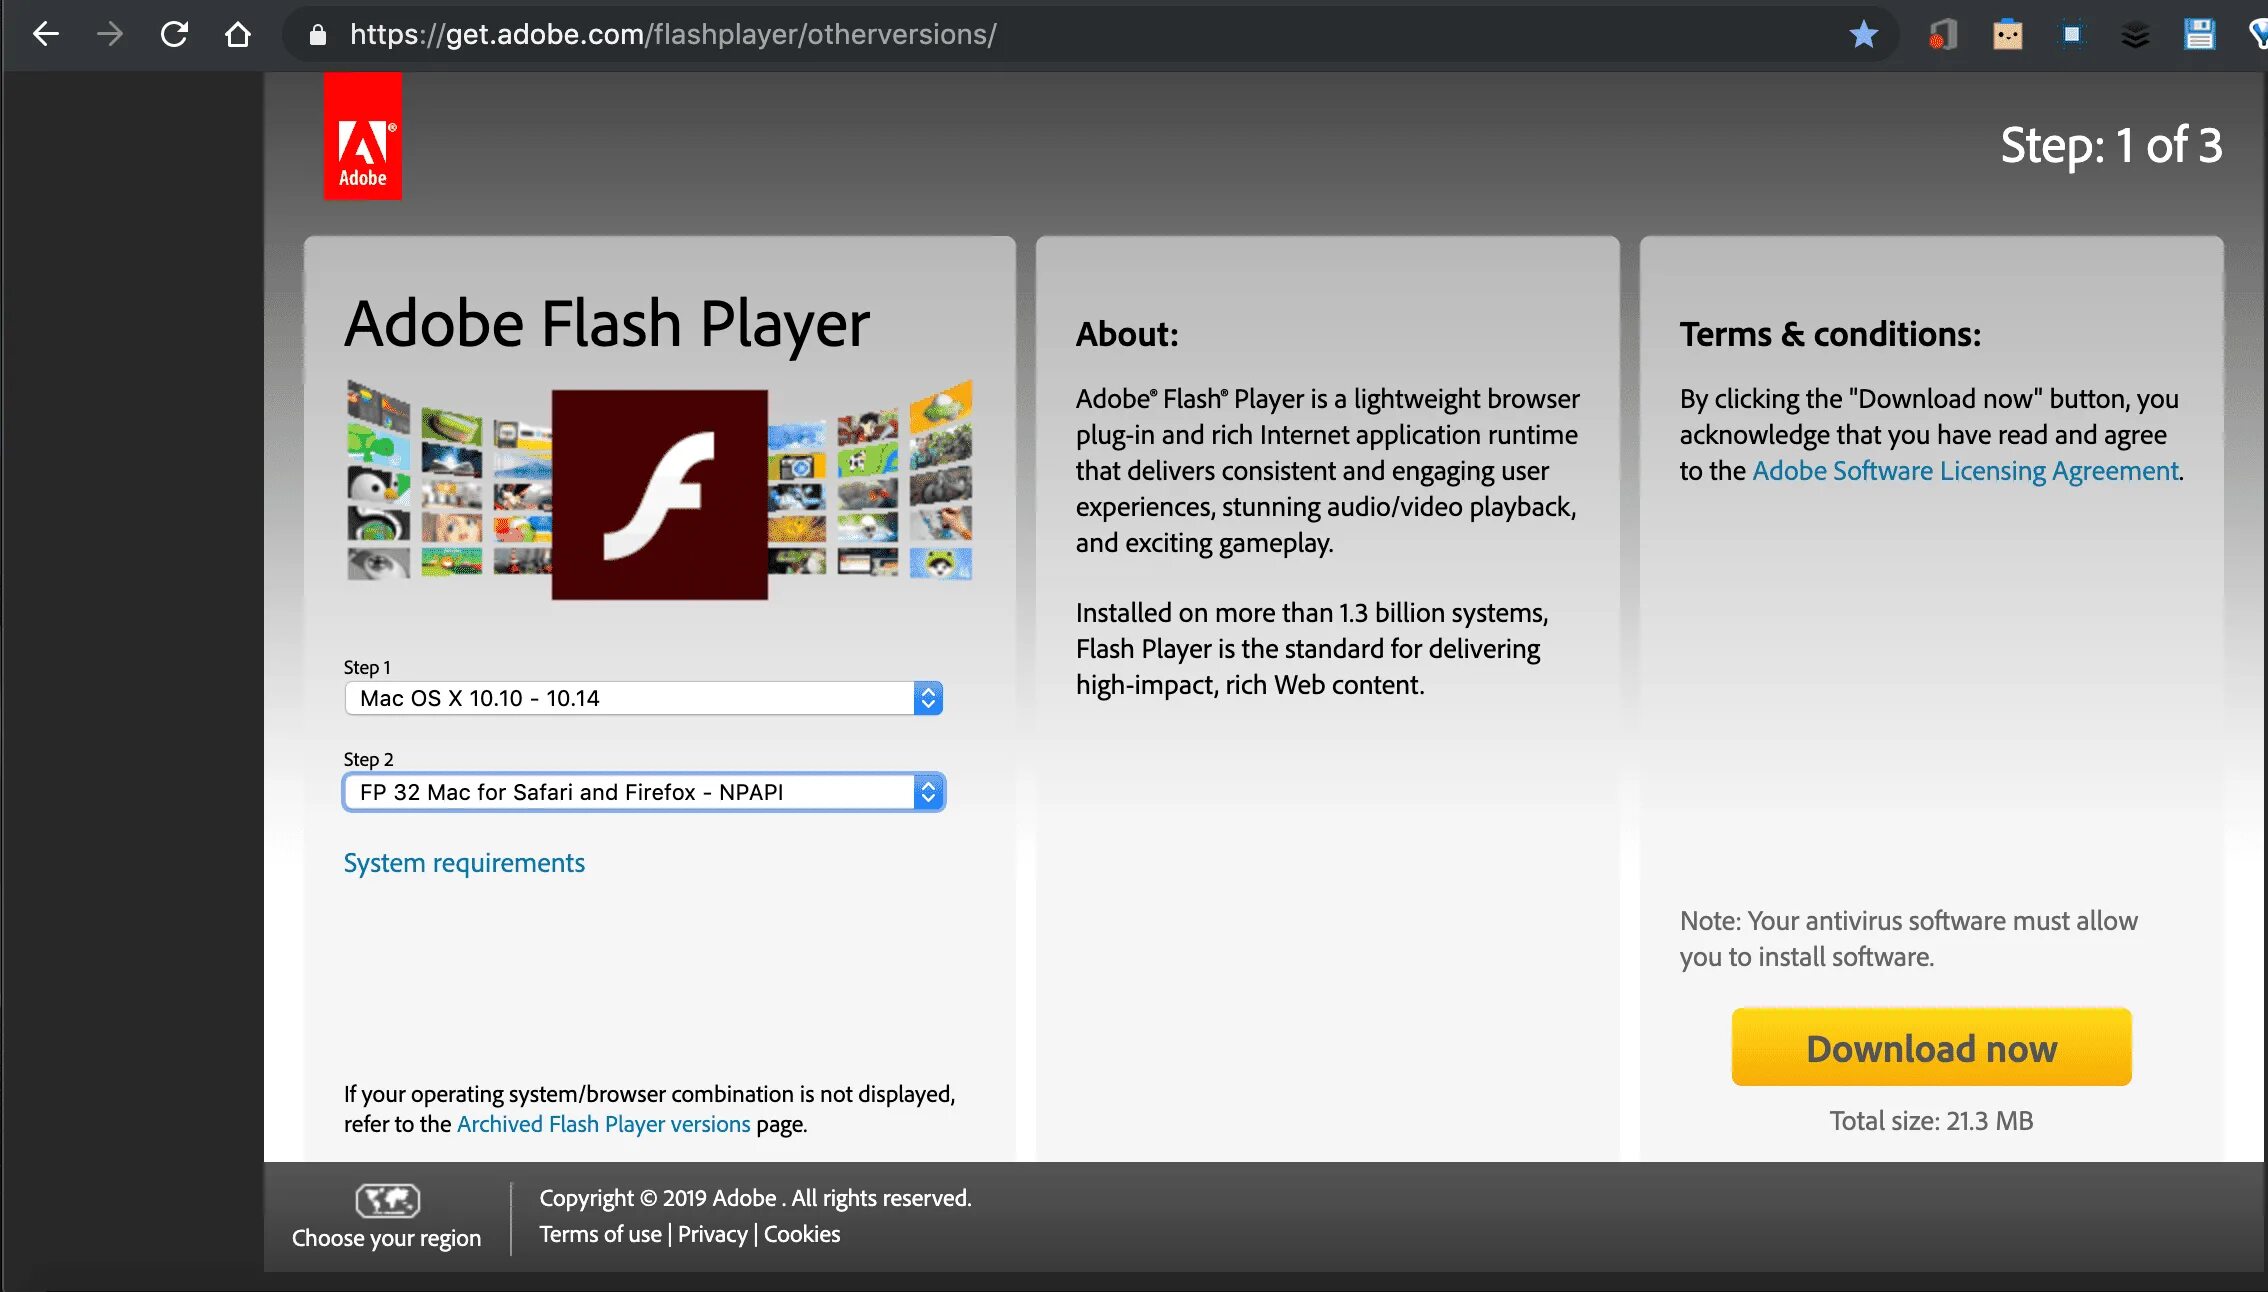Select Mac OS X 10.10 - 10.14 dropdown option
The image size is (2268, 1292).
coord(642,697)
